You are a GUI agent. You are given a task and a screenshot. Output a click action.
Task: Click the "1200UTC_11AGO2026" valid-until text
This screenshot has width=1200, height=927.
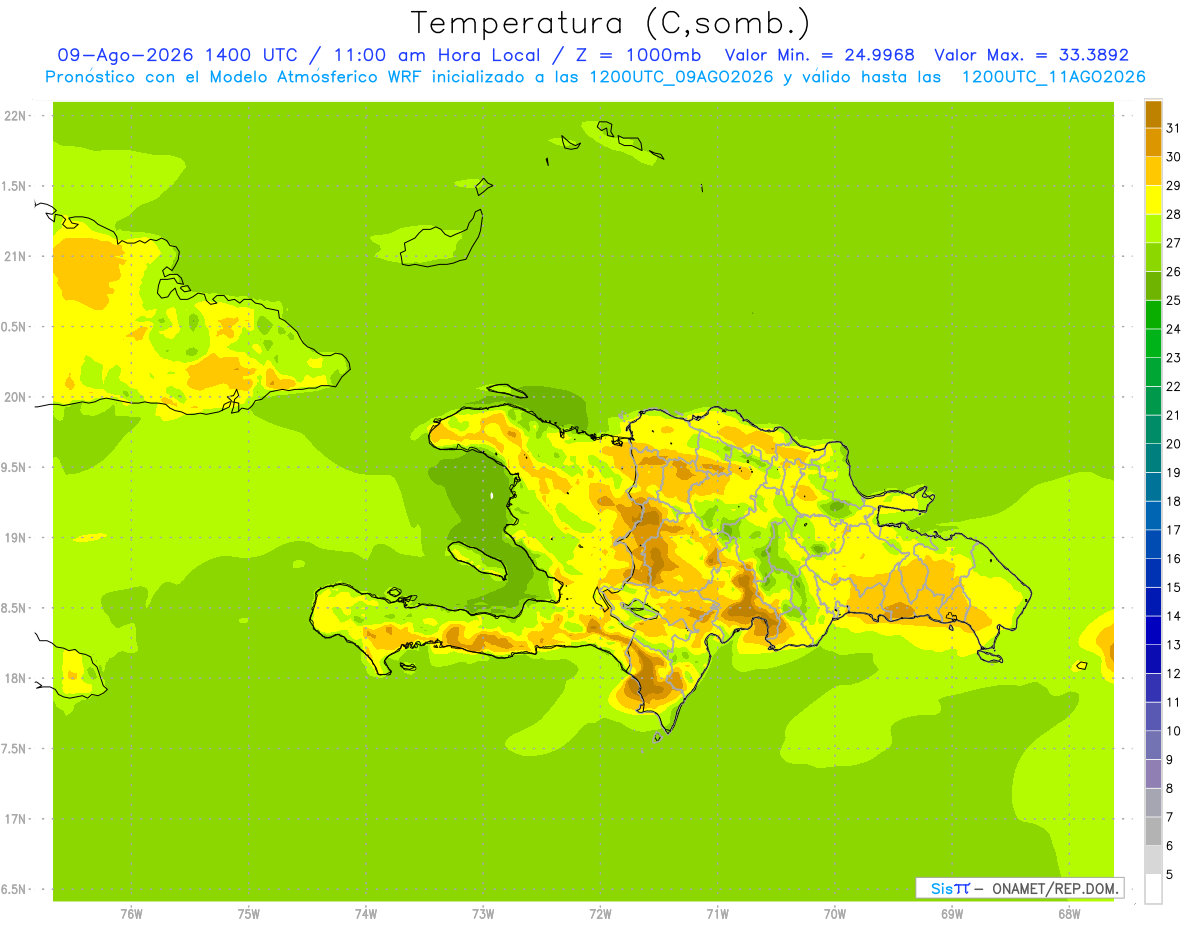point(1053,77)
